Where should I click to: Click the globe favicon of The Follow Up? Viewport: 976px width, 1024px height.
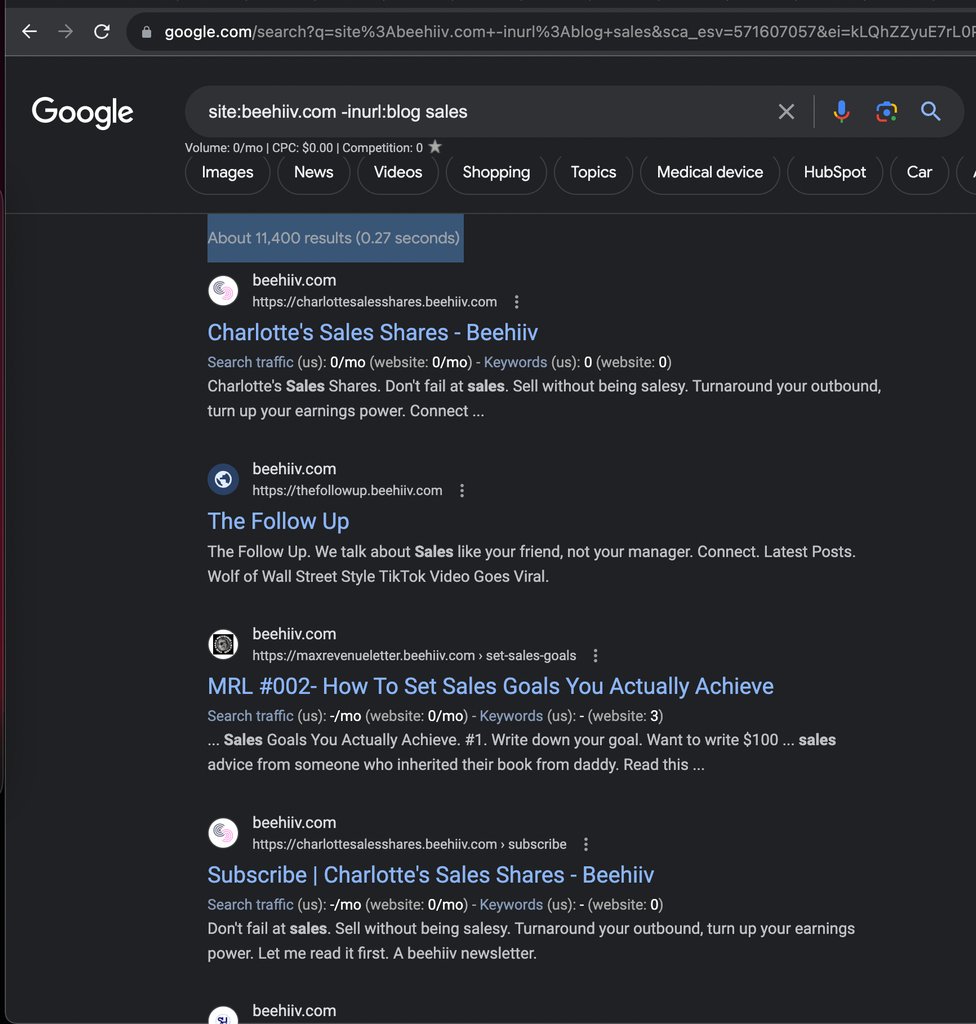point(223,479)
